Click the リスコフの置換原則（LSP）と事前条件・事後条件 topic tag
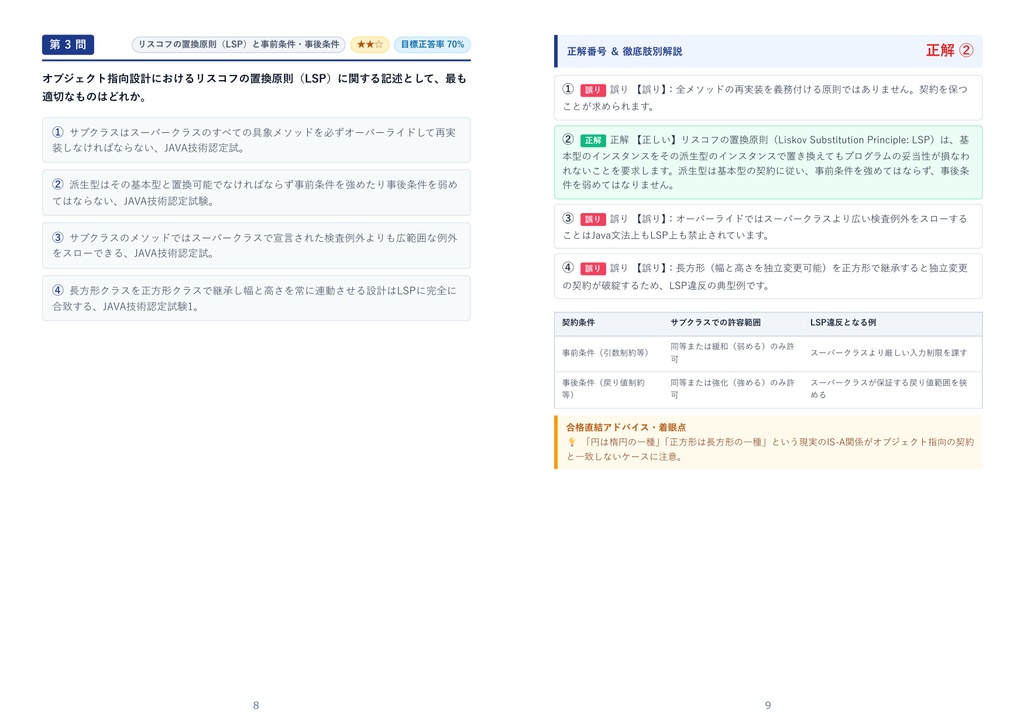Image resolution: width=1024 pixels, height=727 pixels. point(238,44)
